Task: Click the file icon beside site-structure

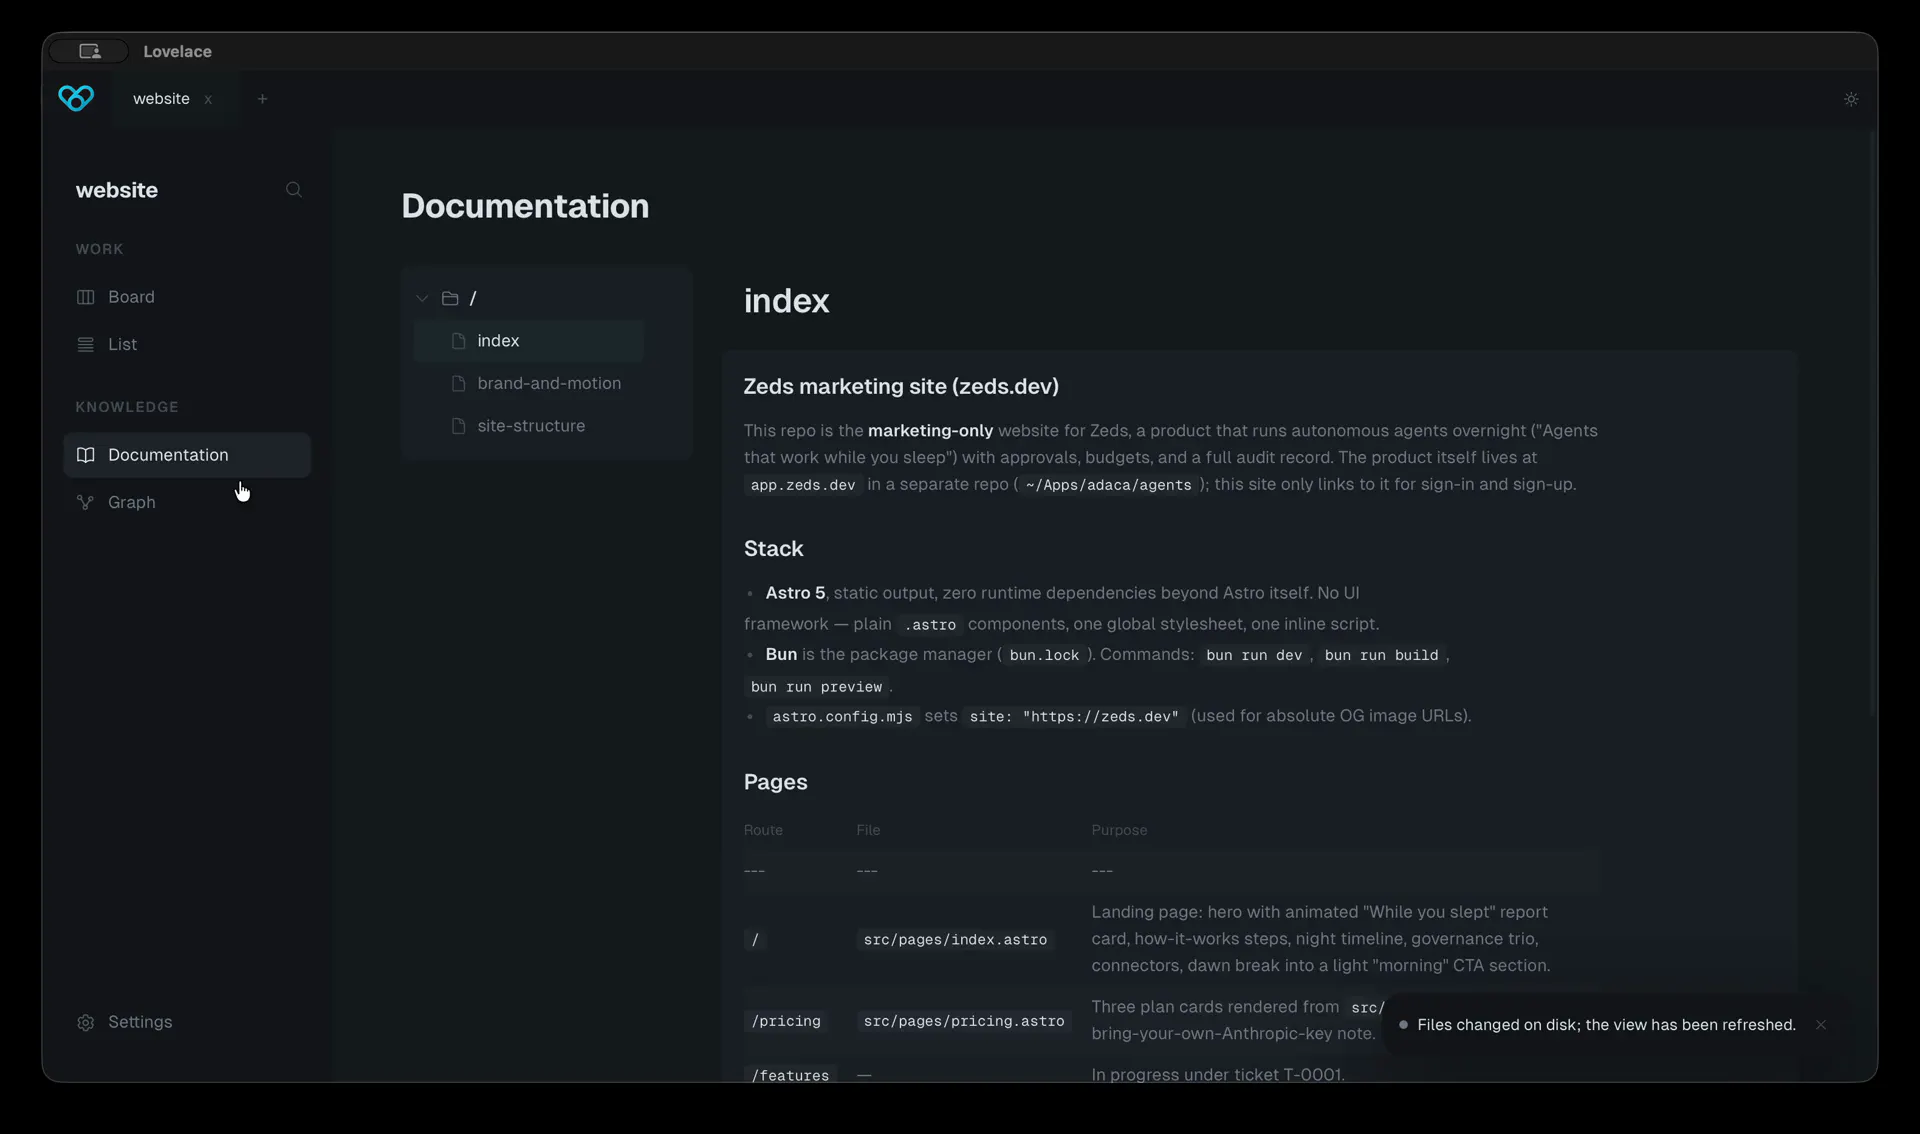Action: (459, 426)
